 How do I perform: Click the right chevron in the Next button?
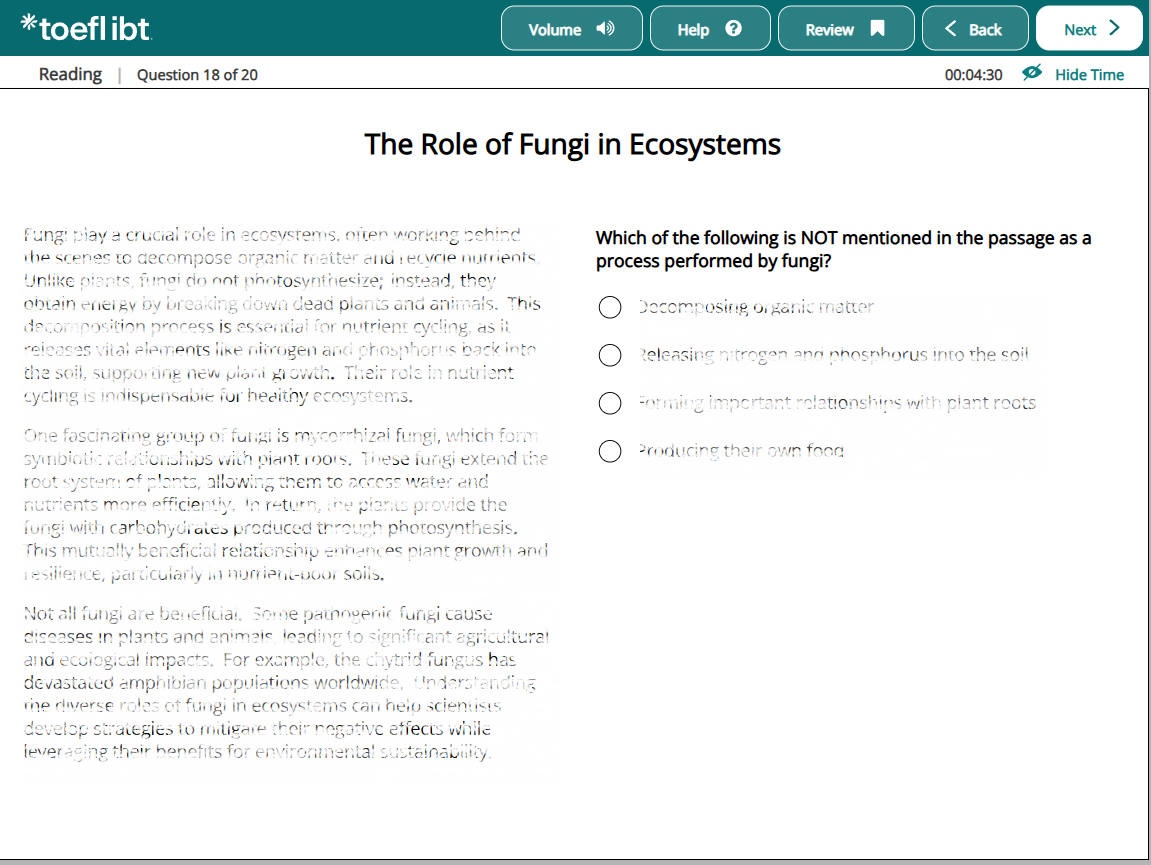click(1115, 29)
